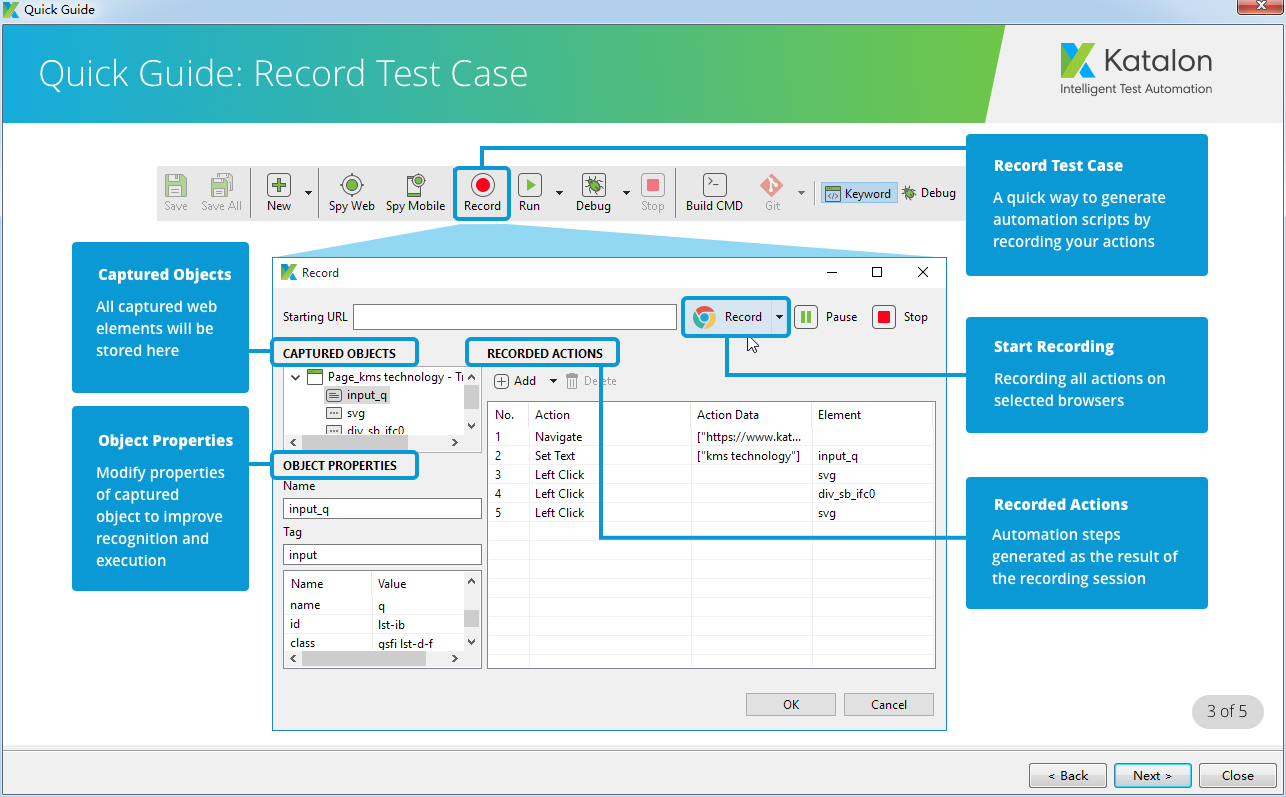This screenshot has height=797, width=1286.
Task: Click the Left Click action in row 3
Action: click(x=560, y=475)
